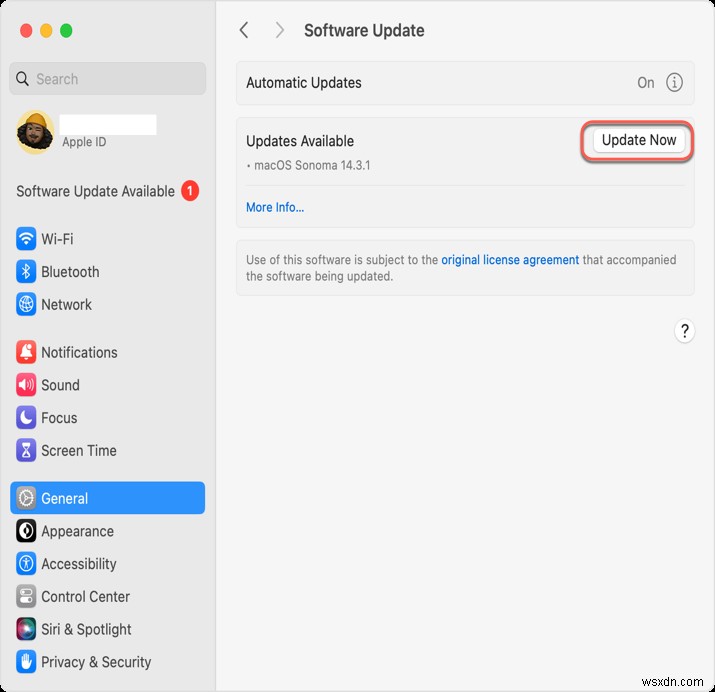Screen dimensions: 715x692
Task: Go forward with the right chevron
Action: [x=280, y=31]
